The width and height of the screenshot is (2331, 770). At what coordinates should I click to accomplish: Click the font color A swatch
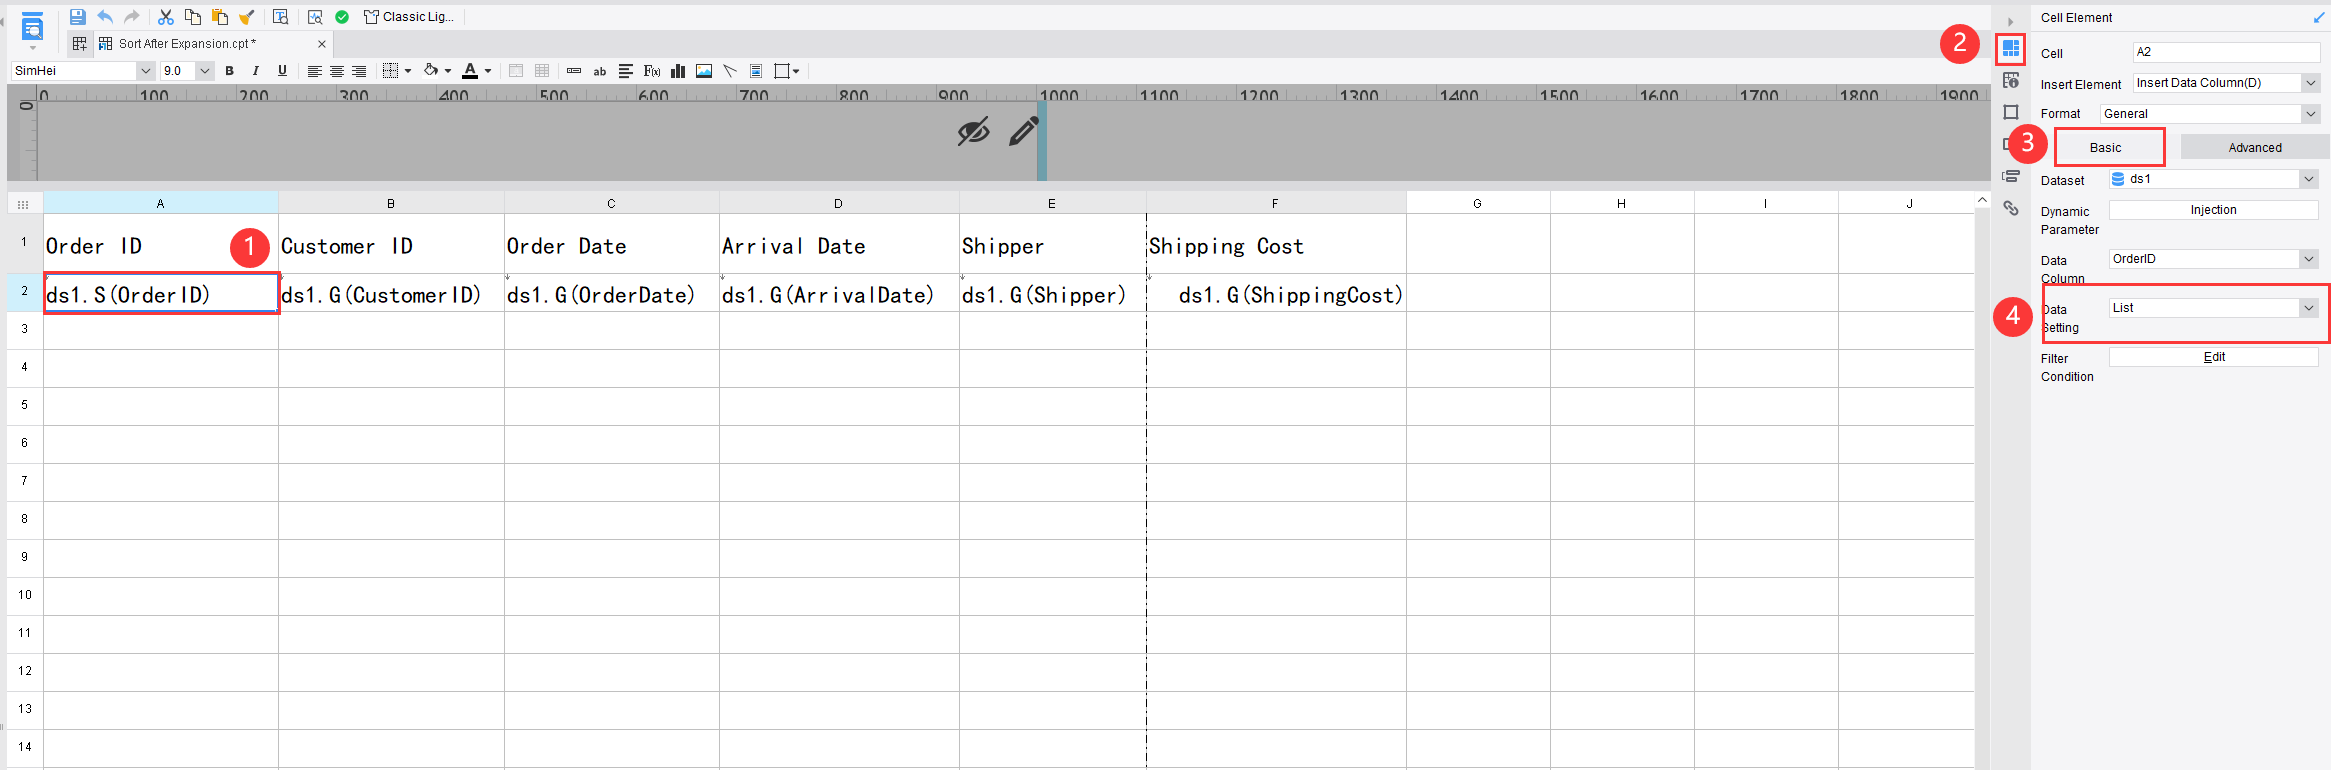470,71
